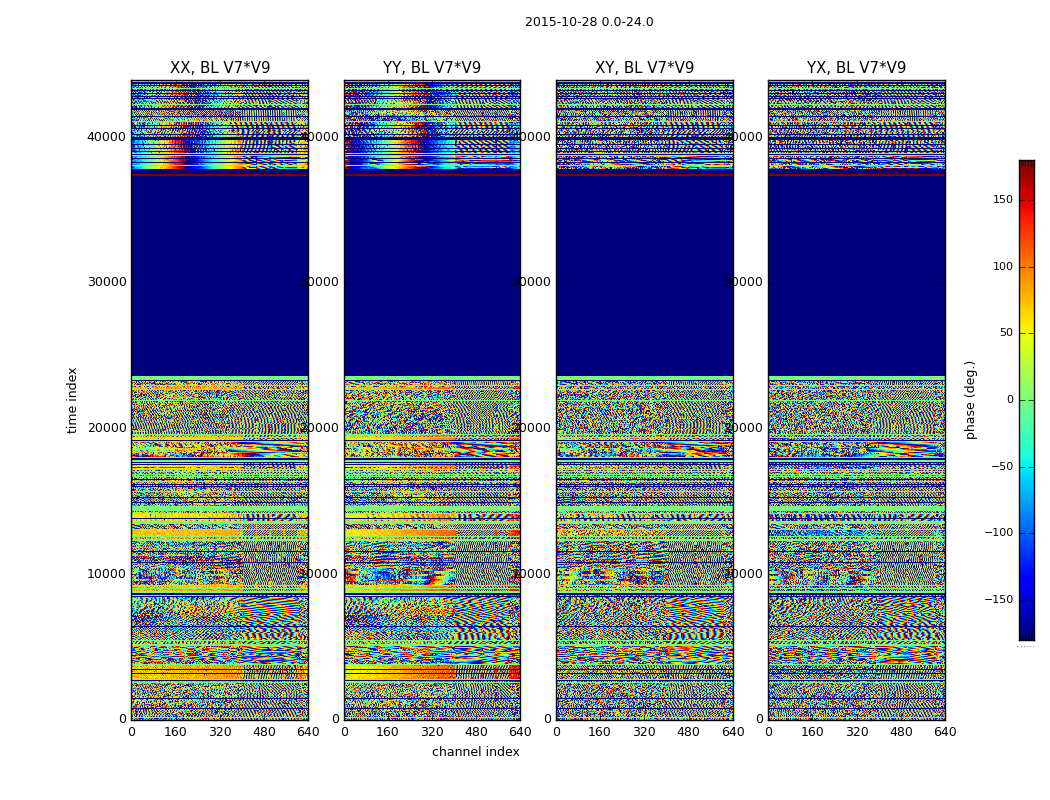This screenshot has width=1050, height=800.
Task: Click the XX panel y-axis tick '40000'
Action: click(106, 137)
